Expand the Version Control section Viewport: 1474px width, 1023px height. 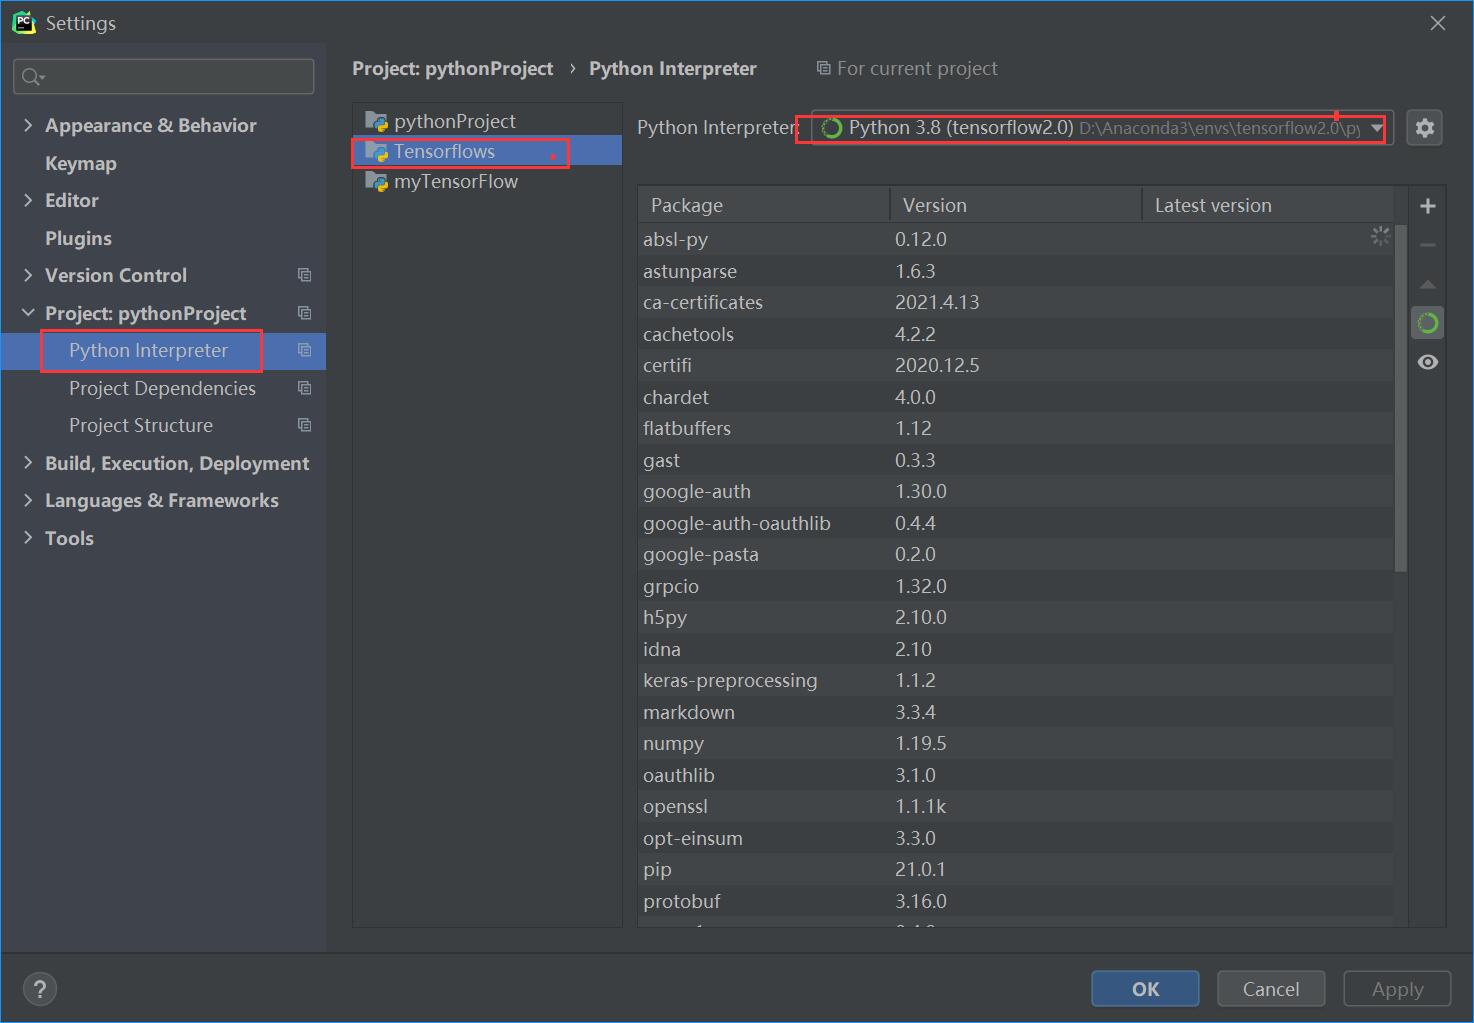click(28, 275)
